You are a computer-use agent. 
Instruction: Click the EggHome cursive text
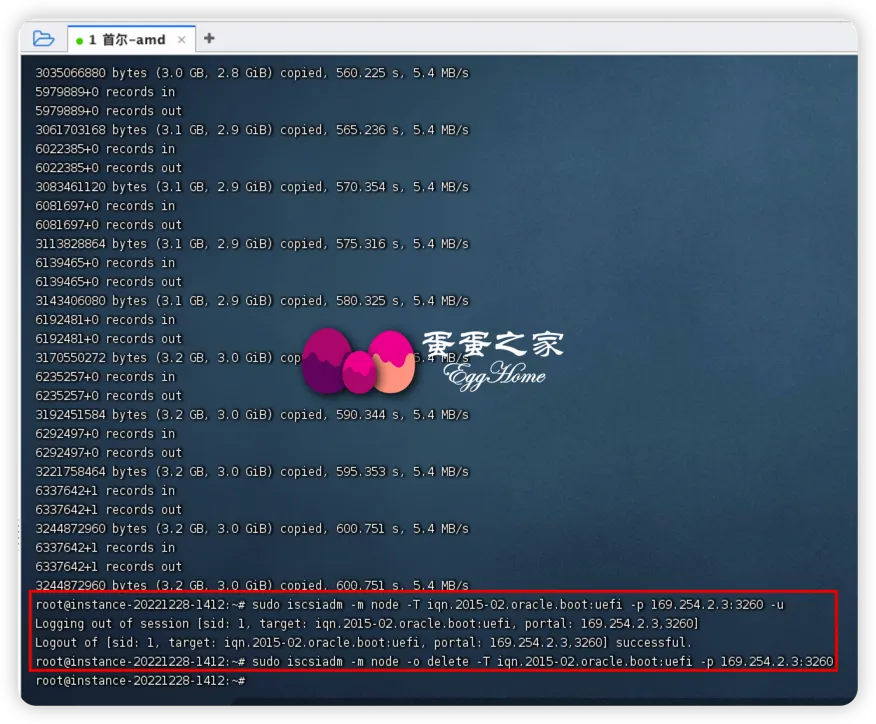pyautogui.click(x=495, y=376)
